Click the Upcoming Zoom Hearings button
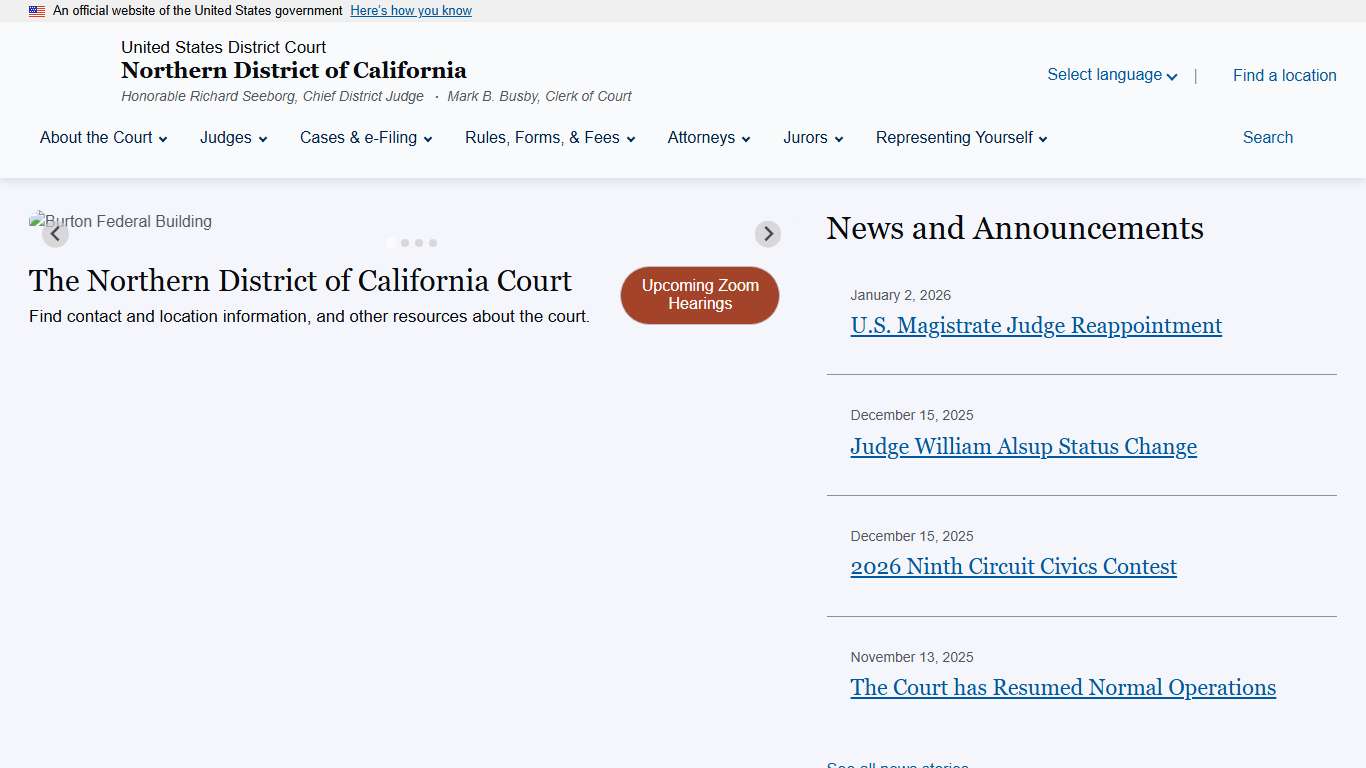This screenshot has width=1366, height=768. [699, 295]
